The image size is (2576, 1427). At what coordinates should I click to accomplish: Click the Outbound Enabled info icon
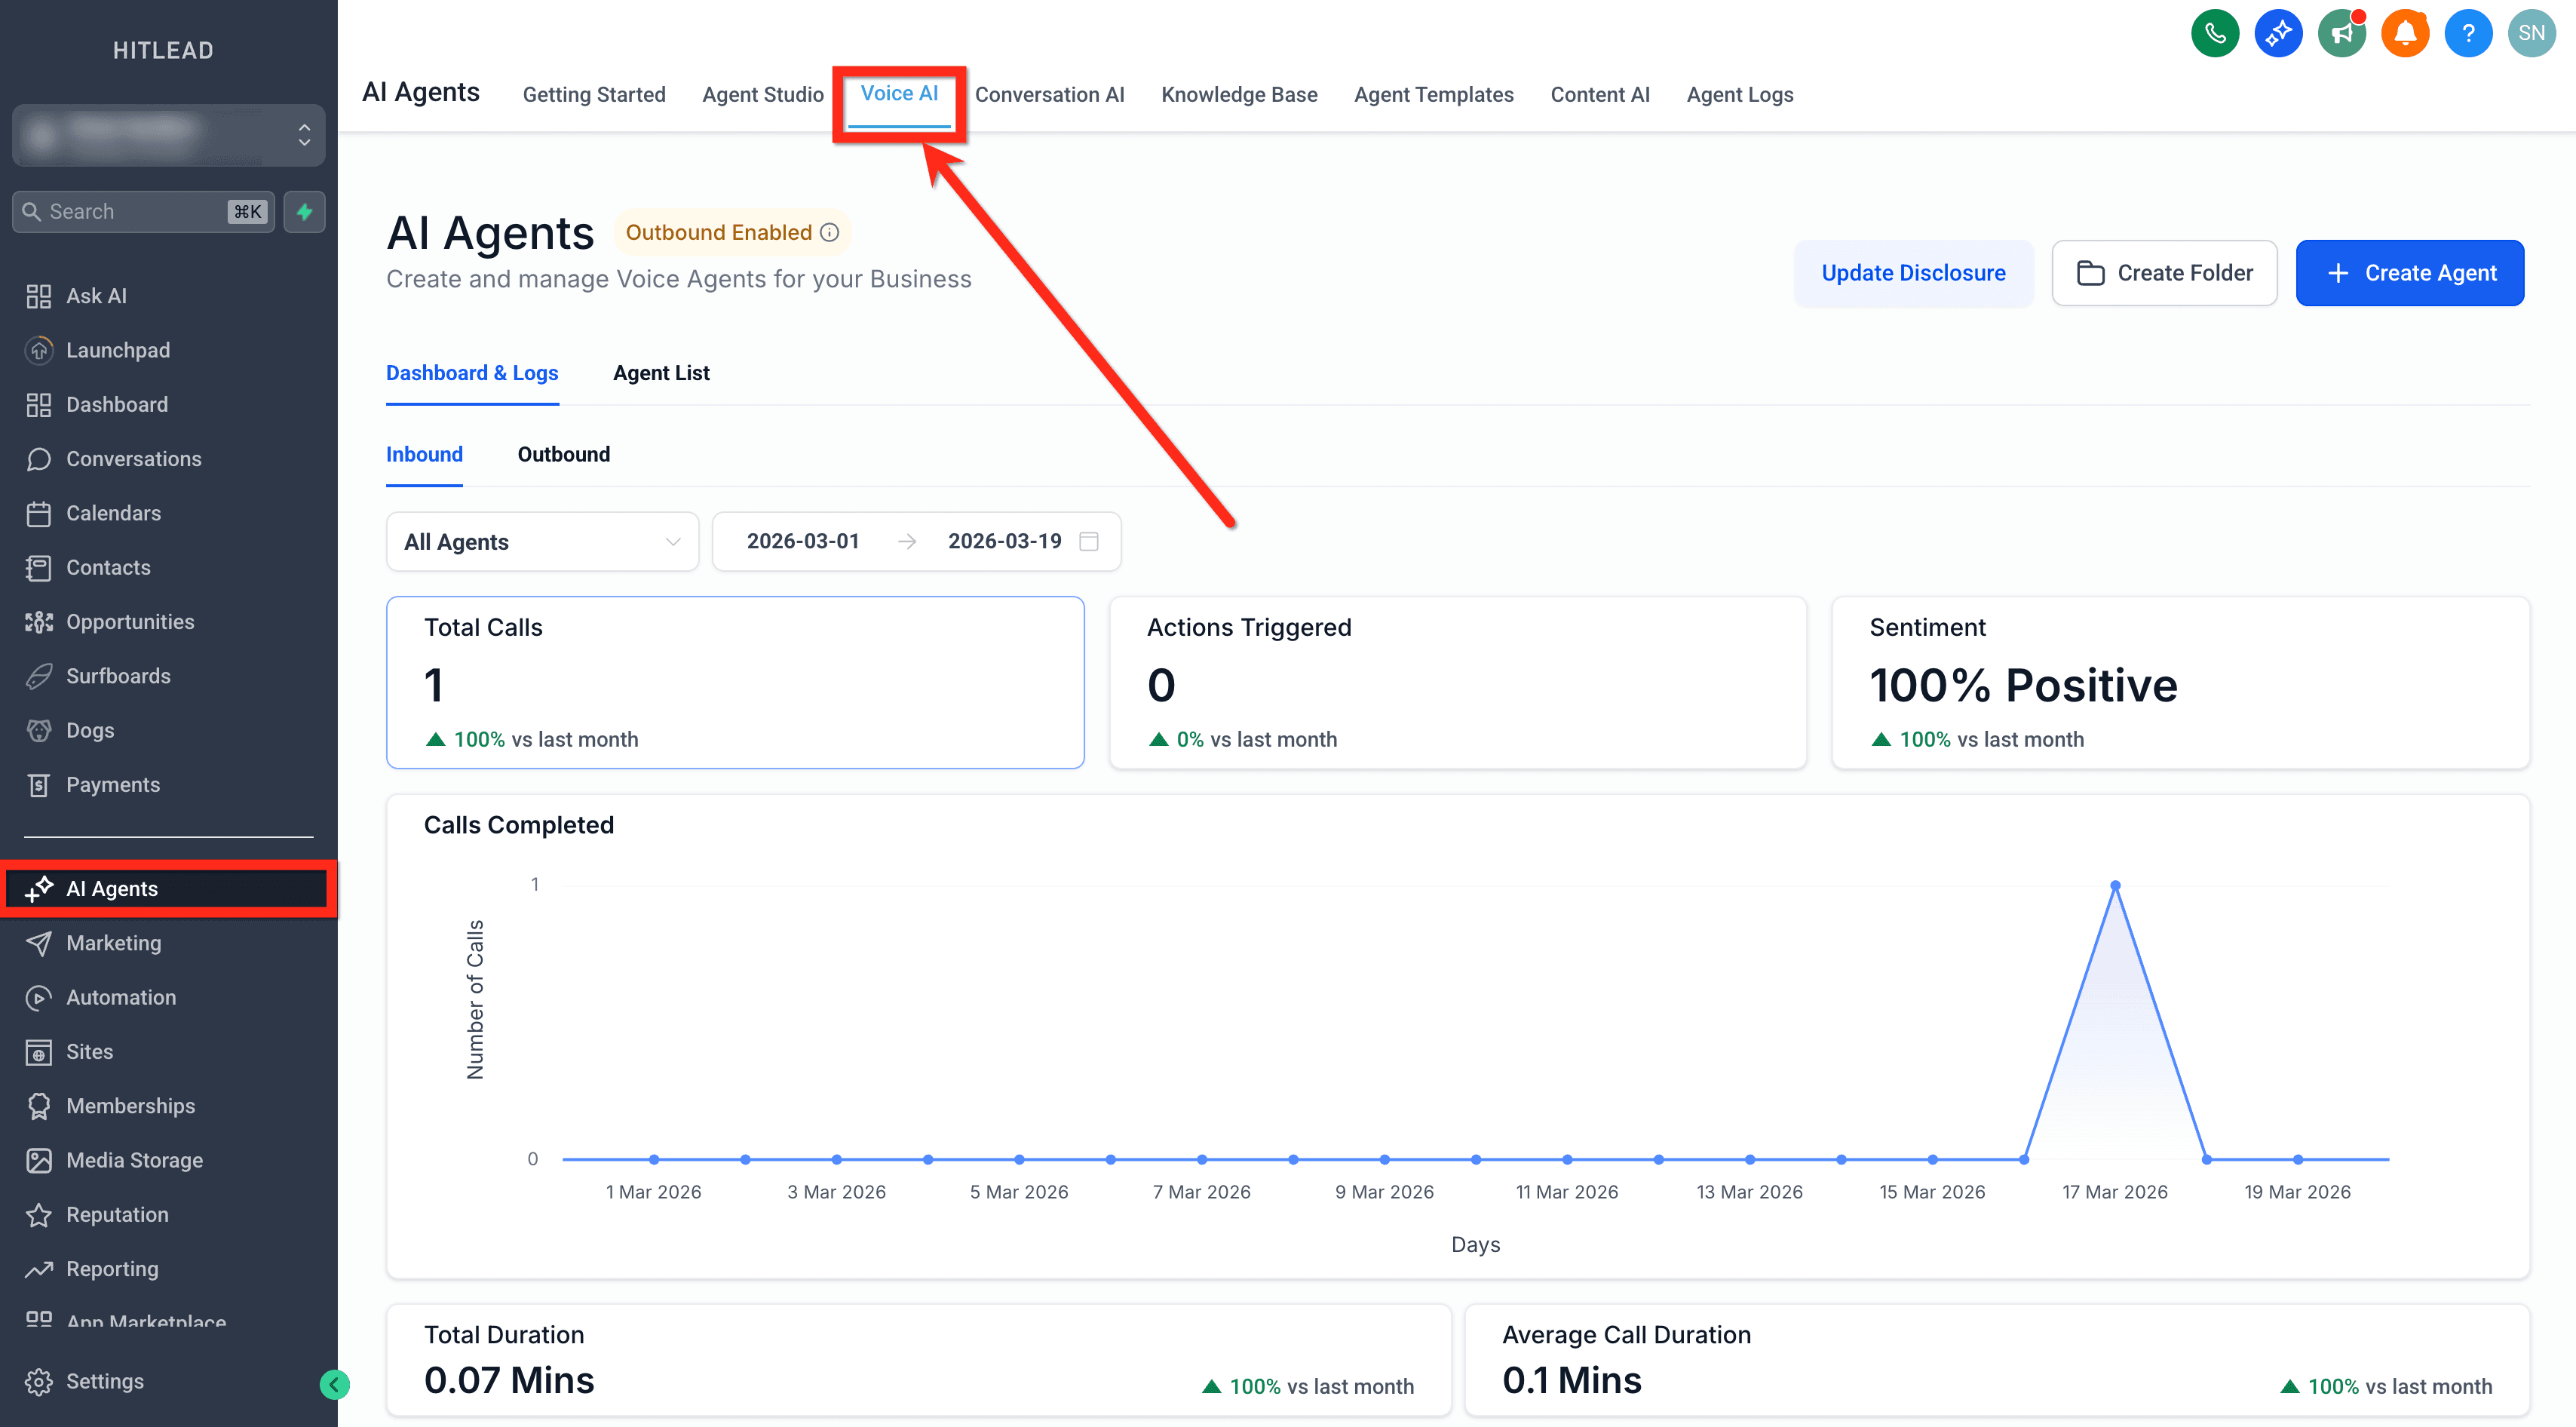pos(829,232)
